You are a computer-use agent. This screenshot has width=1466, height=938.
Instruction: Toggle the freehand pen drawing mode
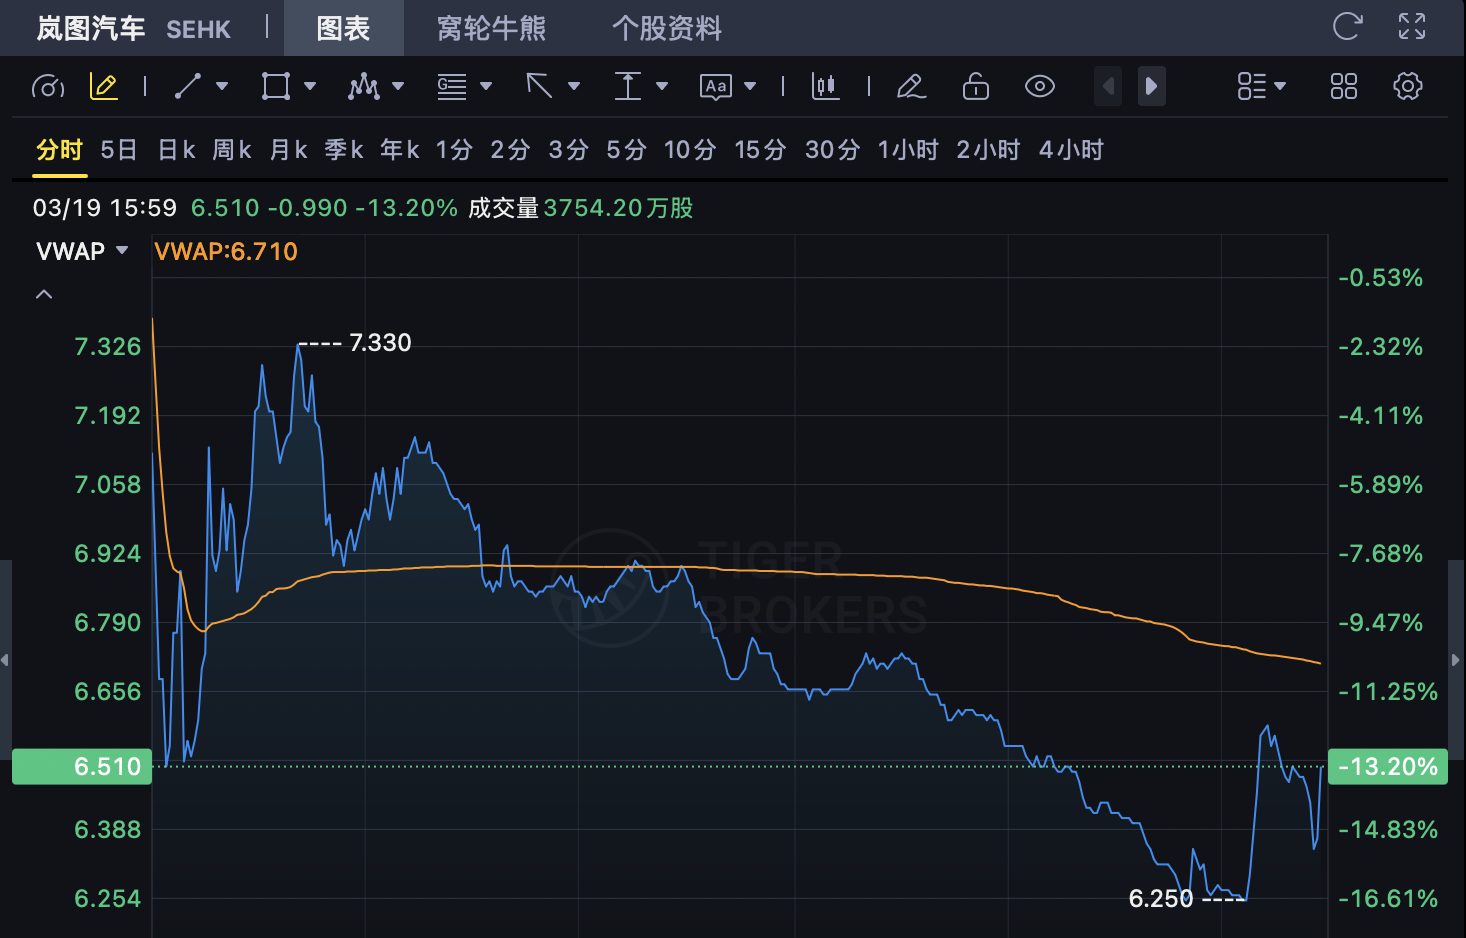pos(911,86)
